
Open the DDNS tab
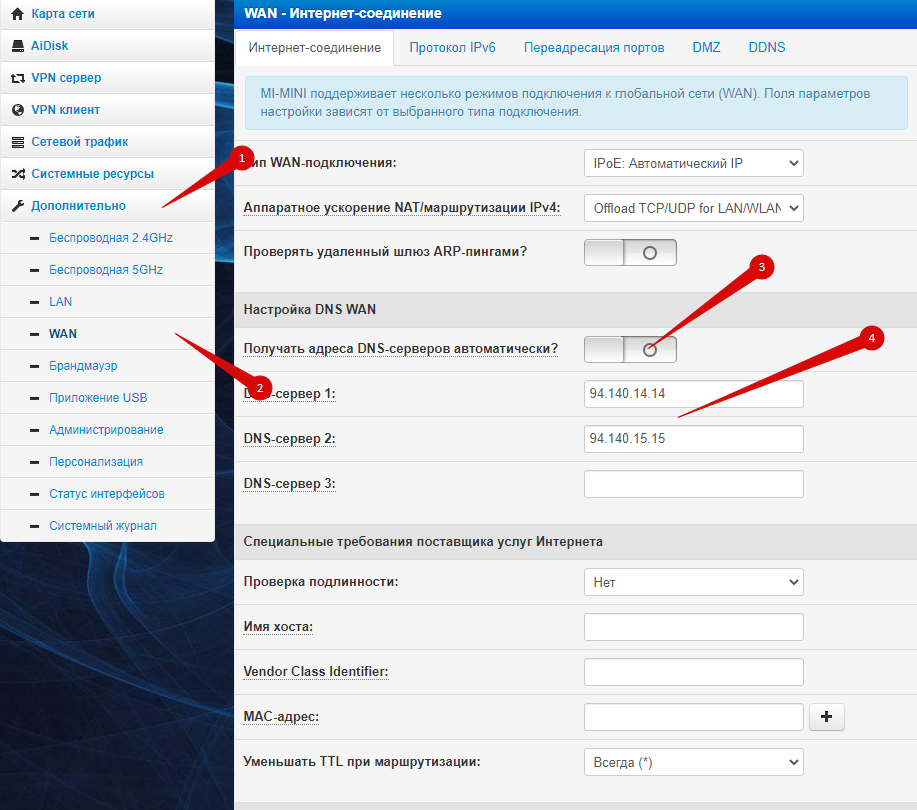(767, 47)
